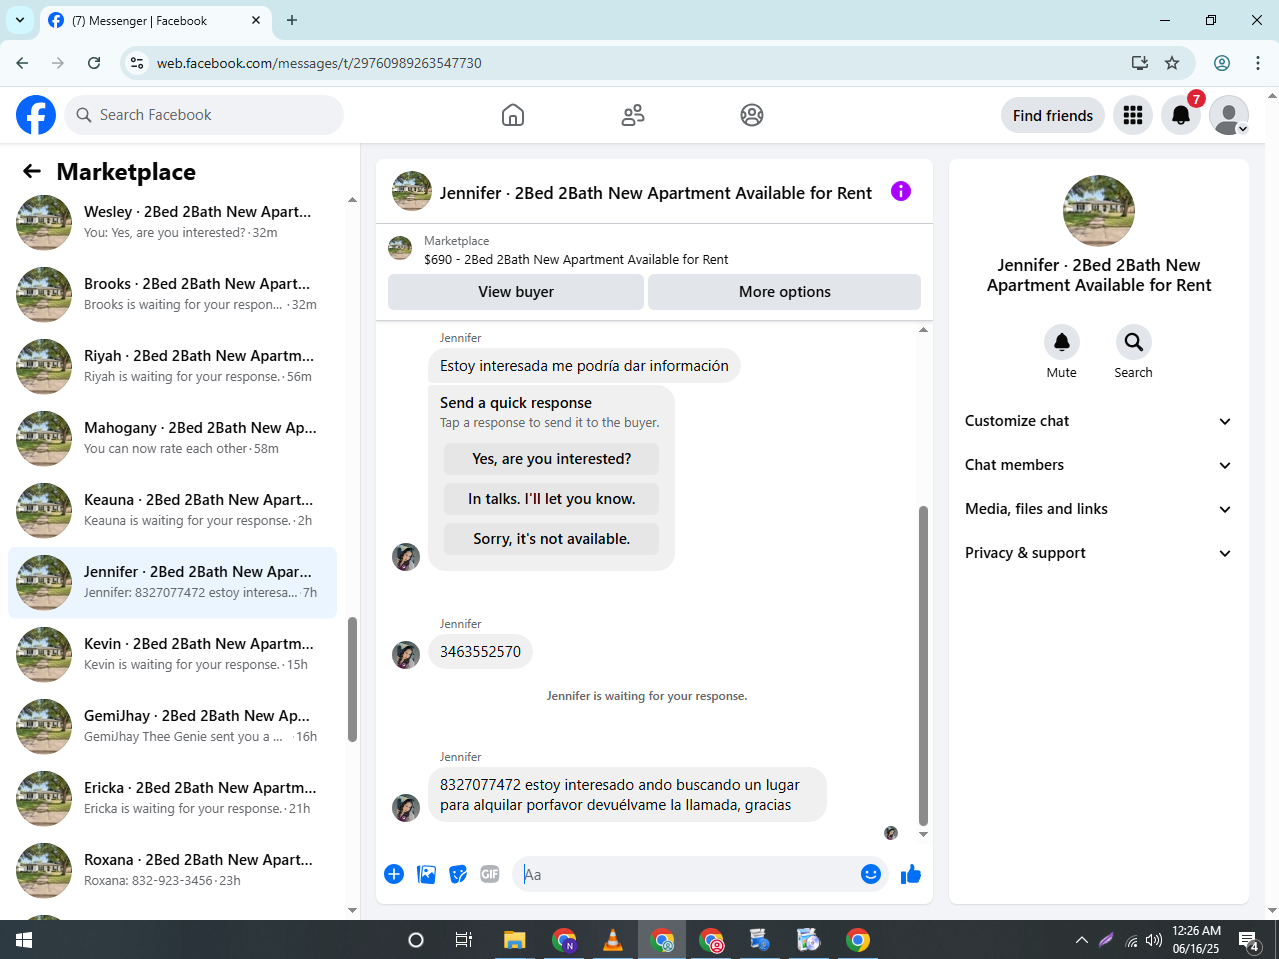Open Mahogany's conversation
Viewport: 1279px width, 959px height.
tap(172, 438)
